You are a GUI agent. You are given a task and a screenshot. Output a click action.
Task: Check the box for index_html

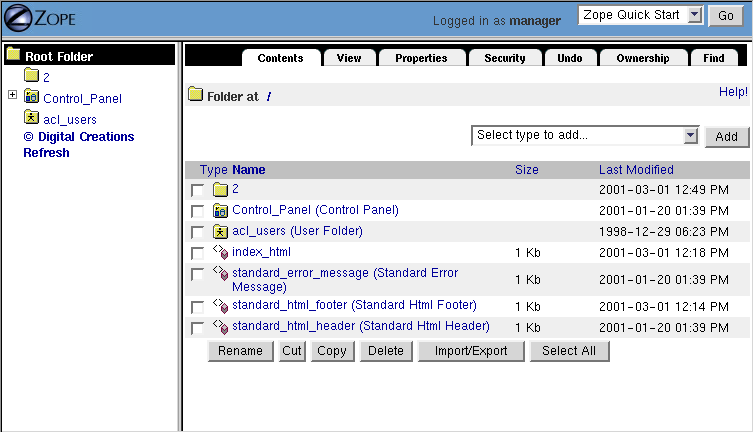point(198,253)
